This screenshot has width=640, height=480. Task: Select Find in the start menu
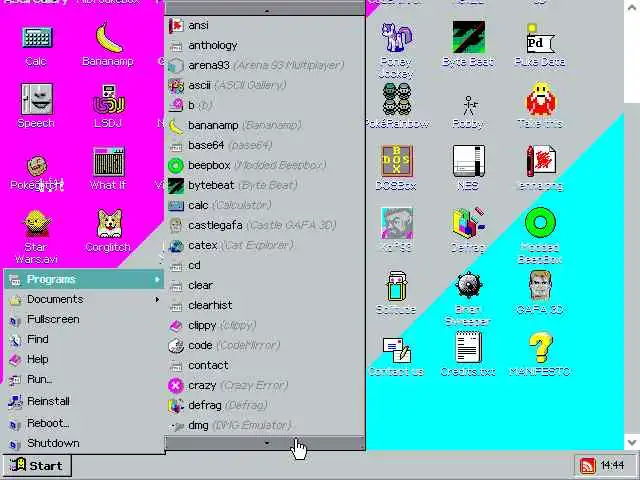(84, 340)
